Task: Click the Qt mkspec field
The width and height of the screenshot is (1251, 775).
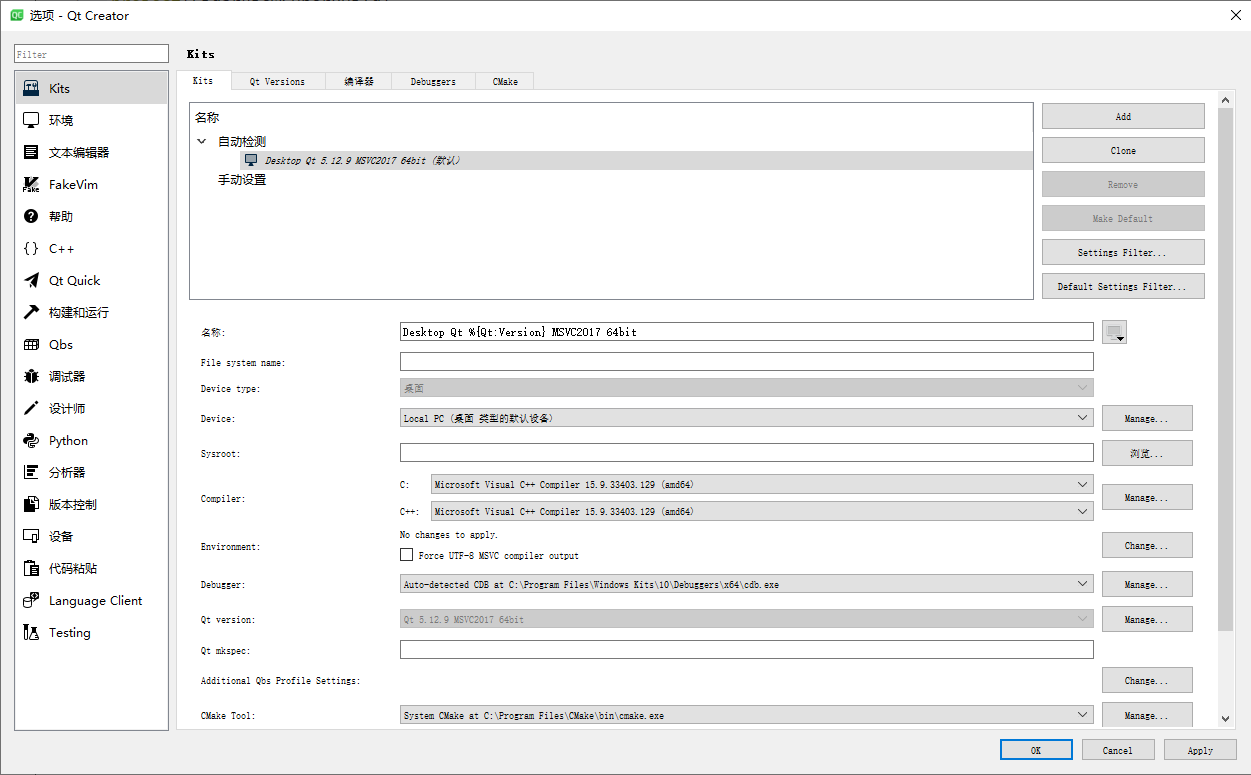Action: [x=746, y=650]
